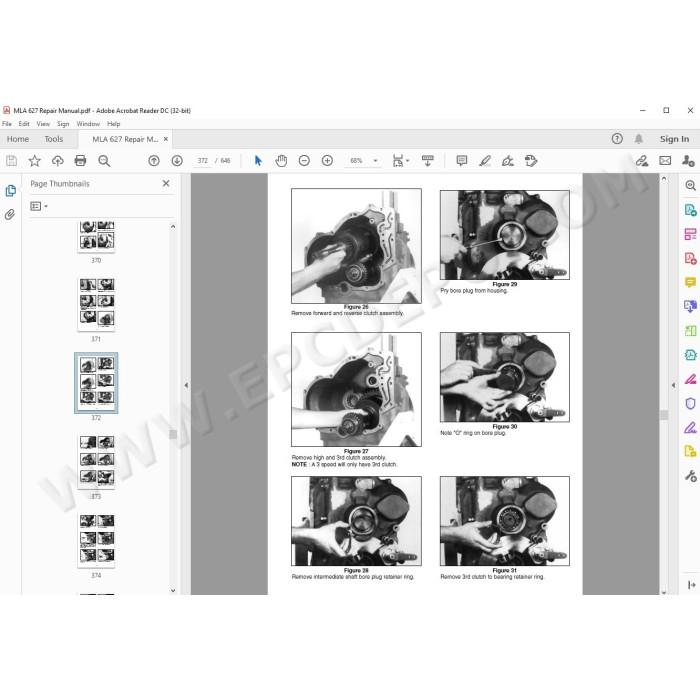Zoom out with the minus button
This screenshot has height=700, width=700.
(304, 161)
